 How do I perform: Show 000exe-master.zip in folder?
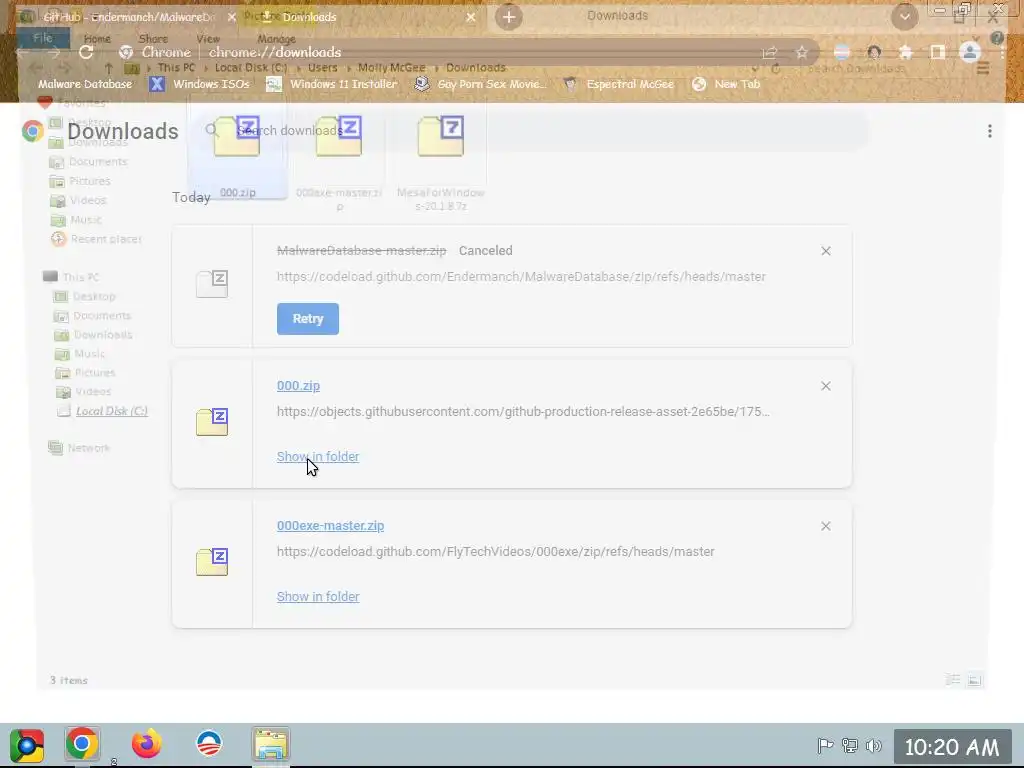point(318,596)
